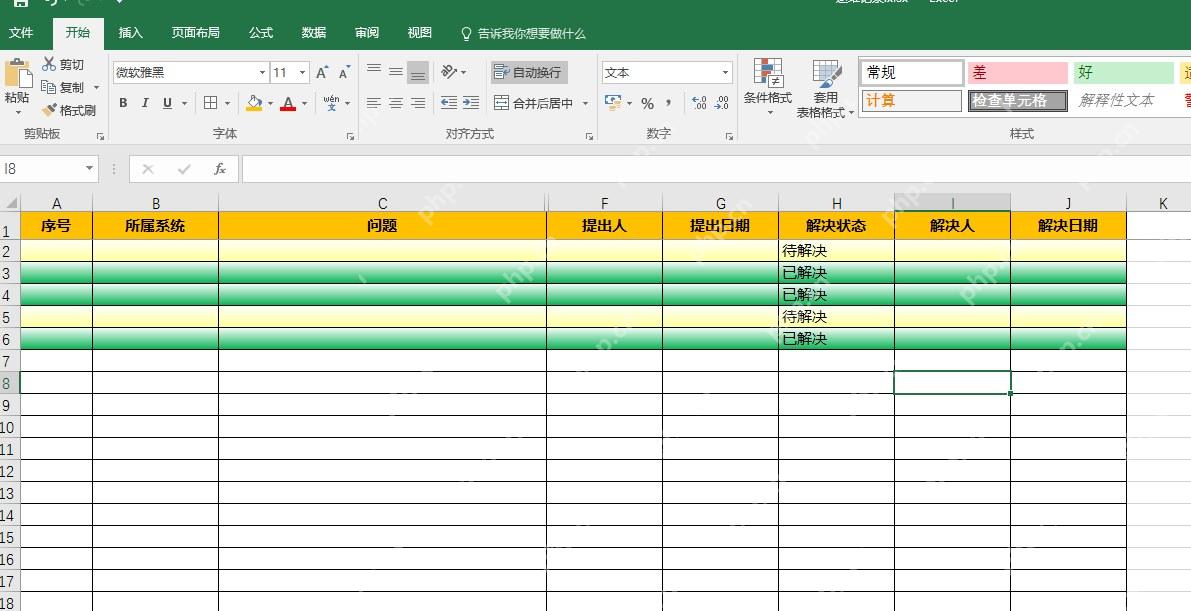Screen dimensions: 1191x611
Task: Toggle underline formatting
Action: [x=167, y=103]
